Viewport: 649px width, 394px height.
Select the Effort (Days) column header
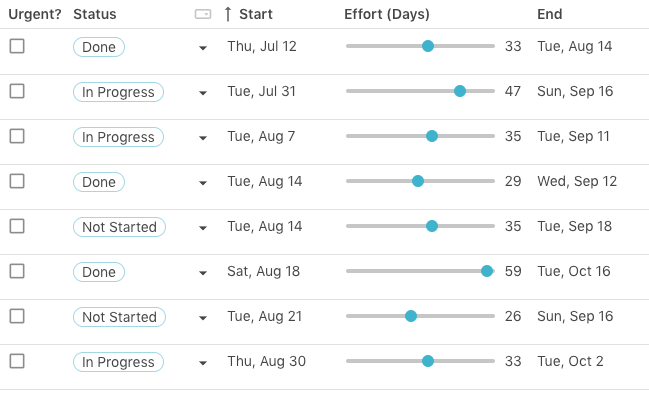point(387,14)
